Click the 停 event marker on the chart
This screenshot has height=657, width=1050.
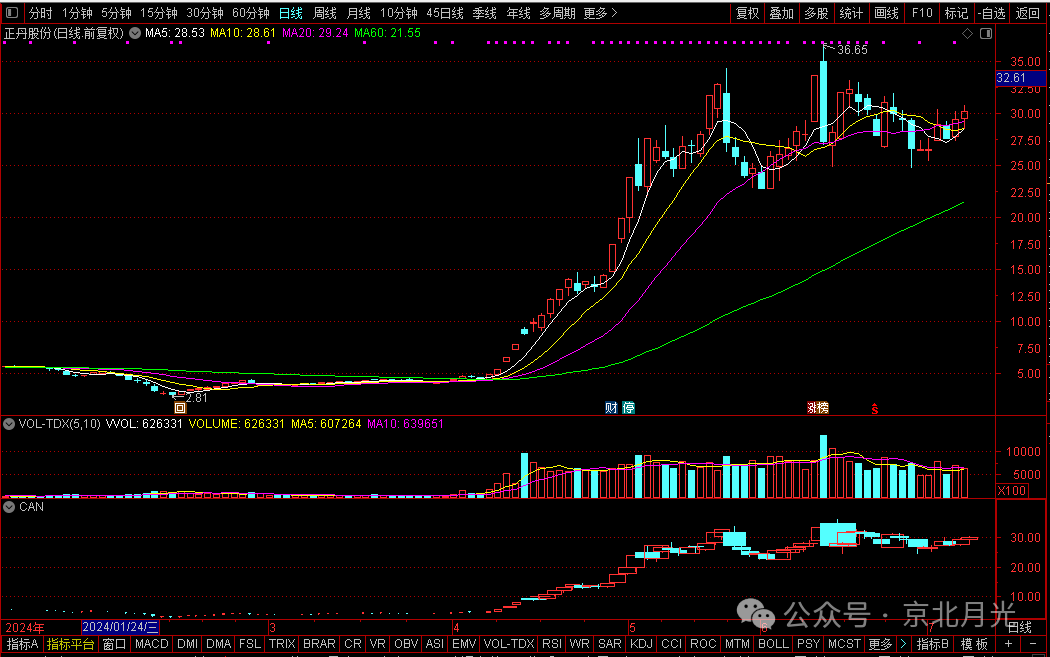628,407
